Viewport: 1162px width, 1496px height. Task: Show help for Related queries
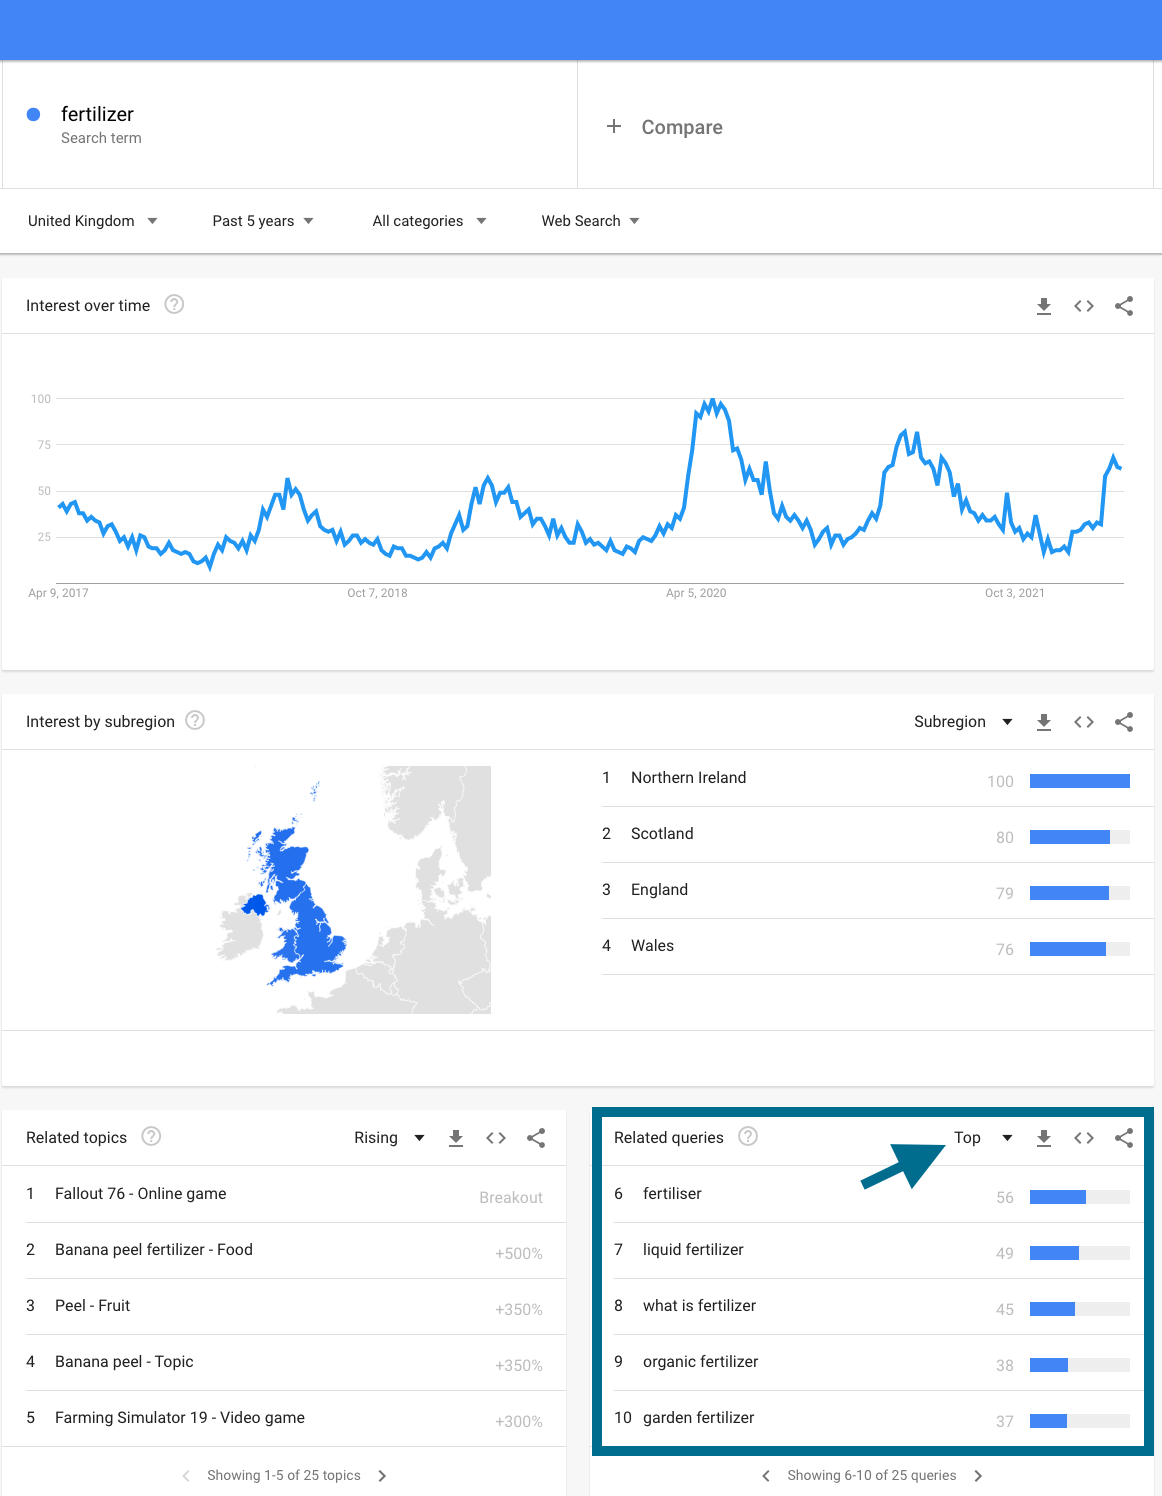click(748, 1137)
